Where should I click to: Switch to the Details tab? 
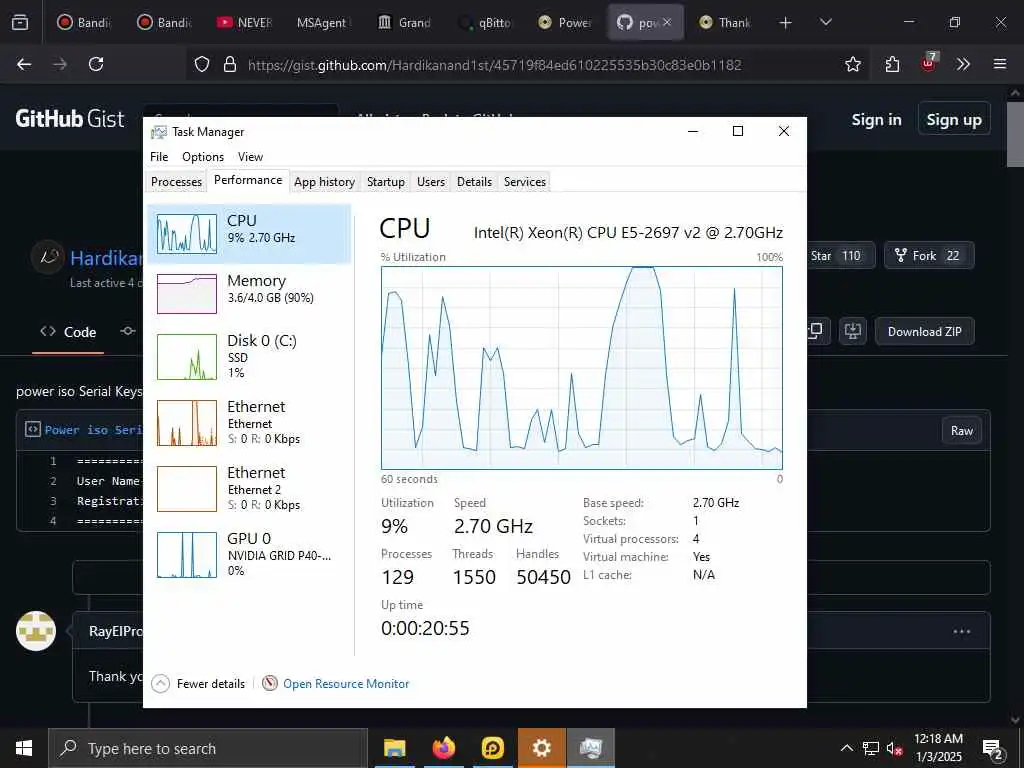tap(474, 182)
